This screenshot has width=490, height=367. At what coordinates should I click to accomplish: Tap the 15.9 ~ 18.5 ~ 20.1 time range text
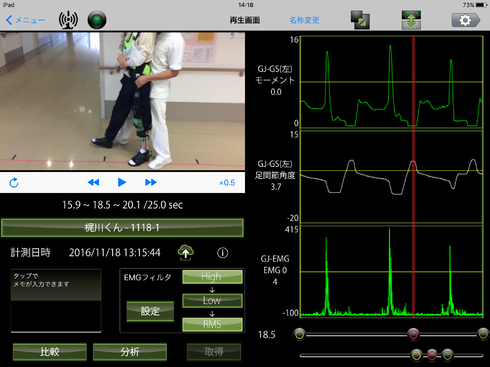tap(122, 205)
